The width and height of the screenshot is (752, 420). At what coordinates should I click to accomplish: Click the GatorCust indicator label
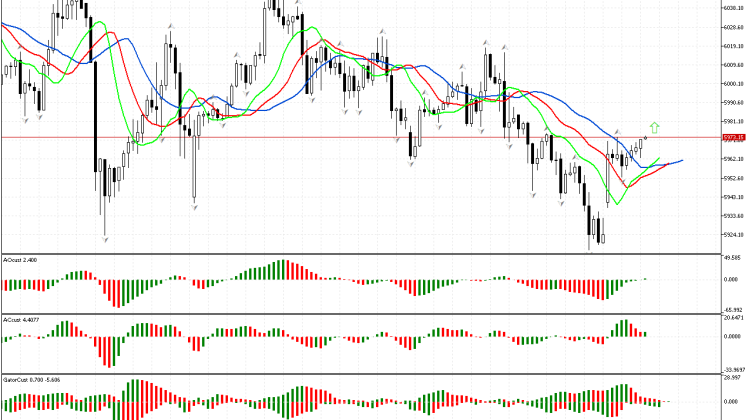[31, 381]
